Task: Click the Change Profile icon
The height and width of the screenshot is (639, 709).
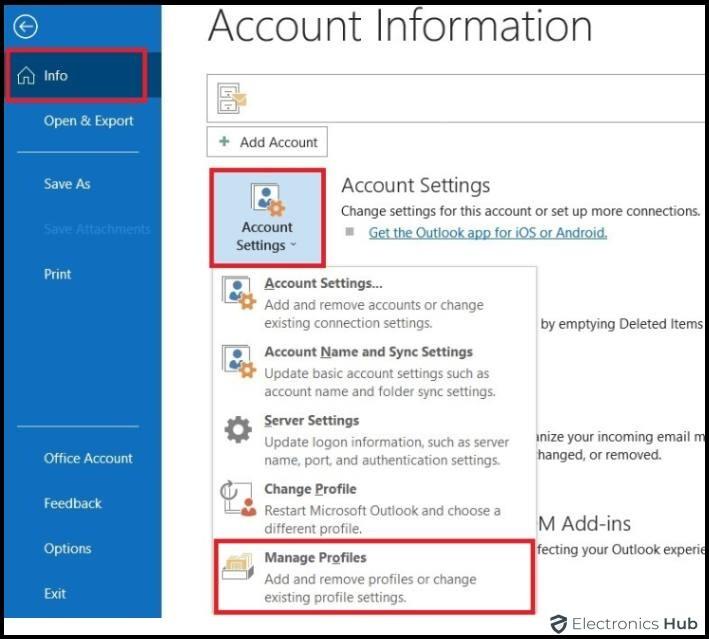Action: [238, 500]
